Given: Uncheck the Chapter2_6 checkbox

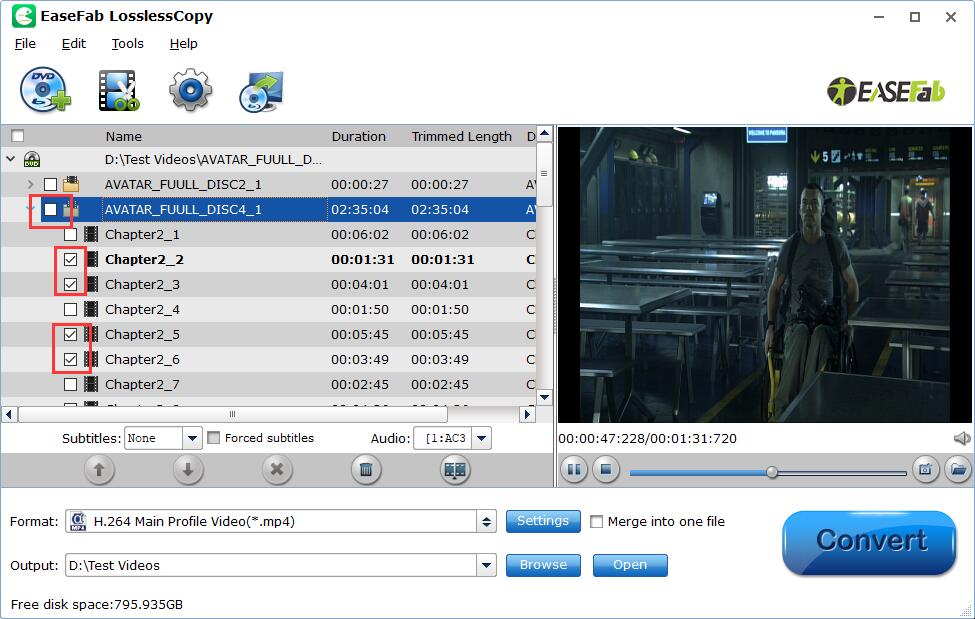Looking at the screenshot, I should tap(70, 360).
